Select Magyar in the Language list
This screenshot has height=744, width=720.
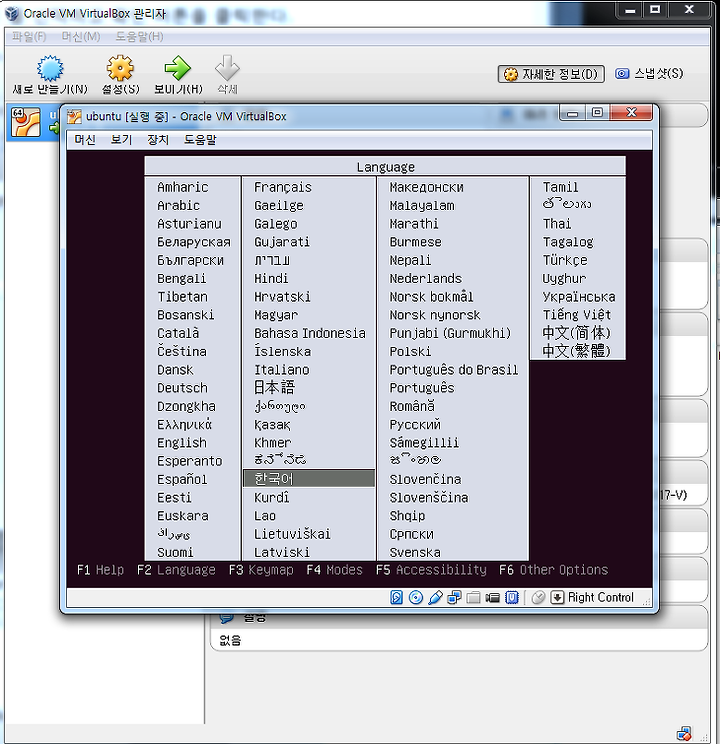[276, 315]
